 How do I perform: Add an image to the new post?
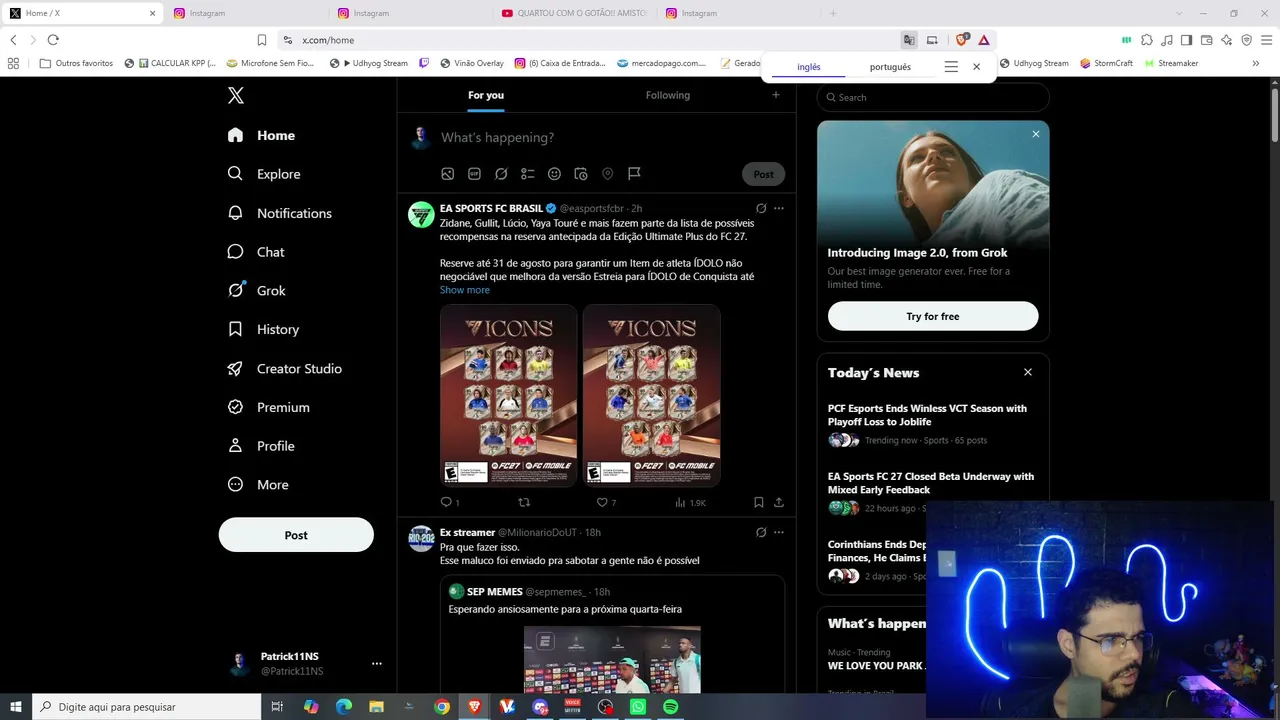point(448,174)
